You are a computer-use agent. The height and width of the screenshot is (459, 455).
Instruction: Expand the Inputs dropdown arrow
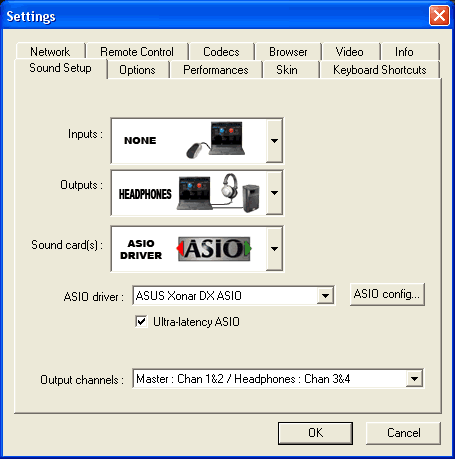(274, 141)
